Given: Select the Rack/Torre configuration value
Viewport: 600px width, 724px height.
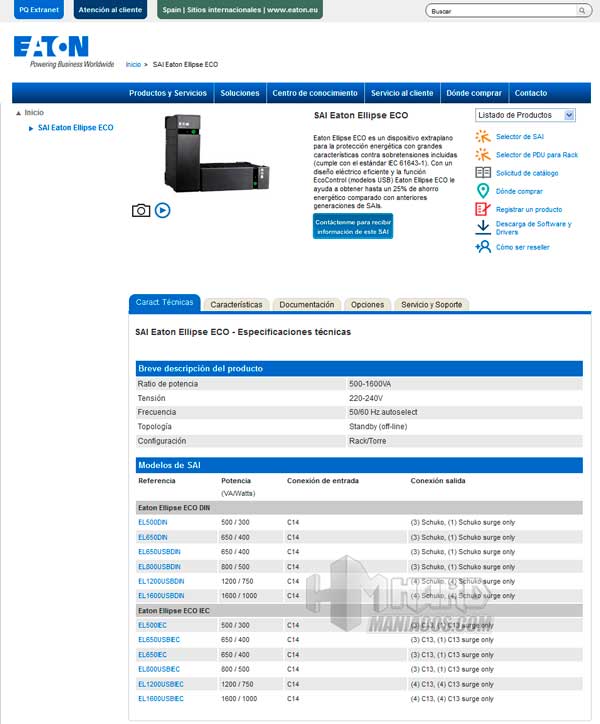Looking at the screenshot, I should (367, 441).
